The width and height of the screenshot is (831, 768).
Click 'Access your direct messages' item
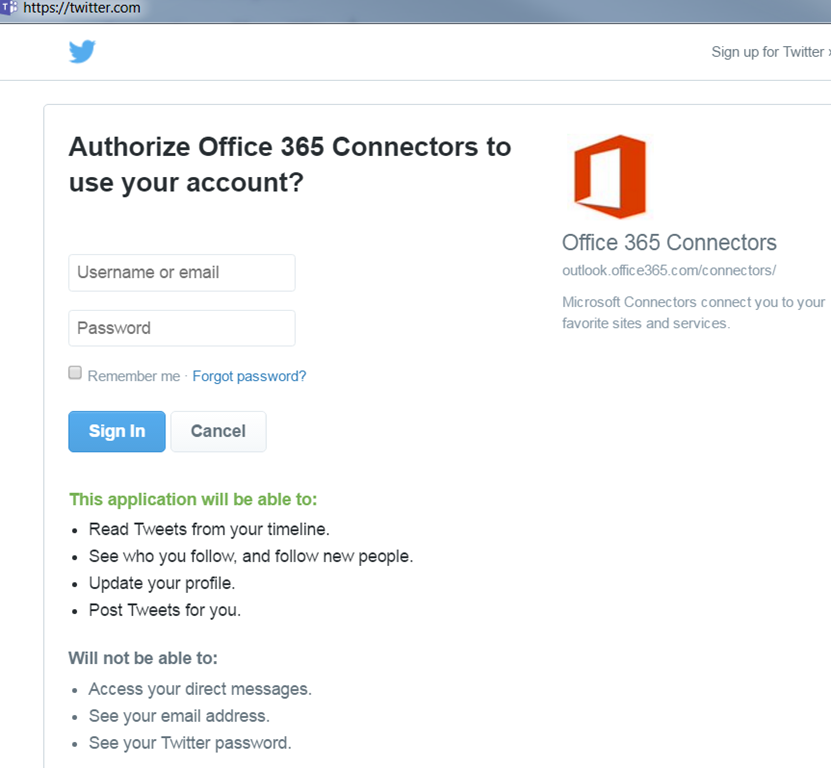tap(200, 689)
